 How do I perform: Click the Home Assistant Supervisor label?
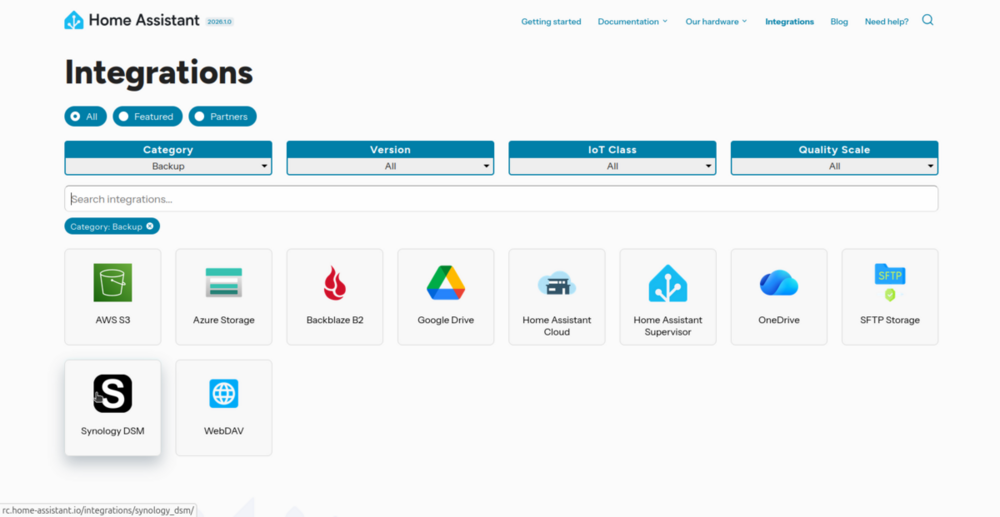coord(668,326)
